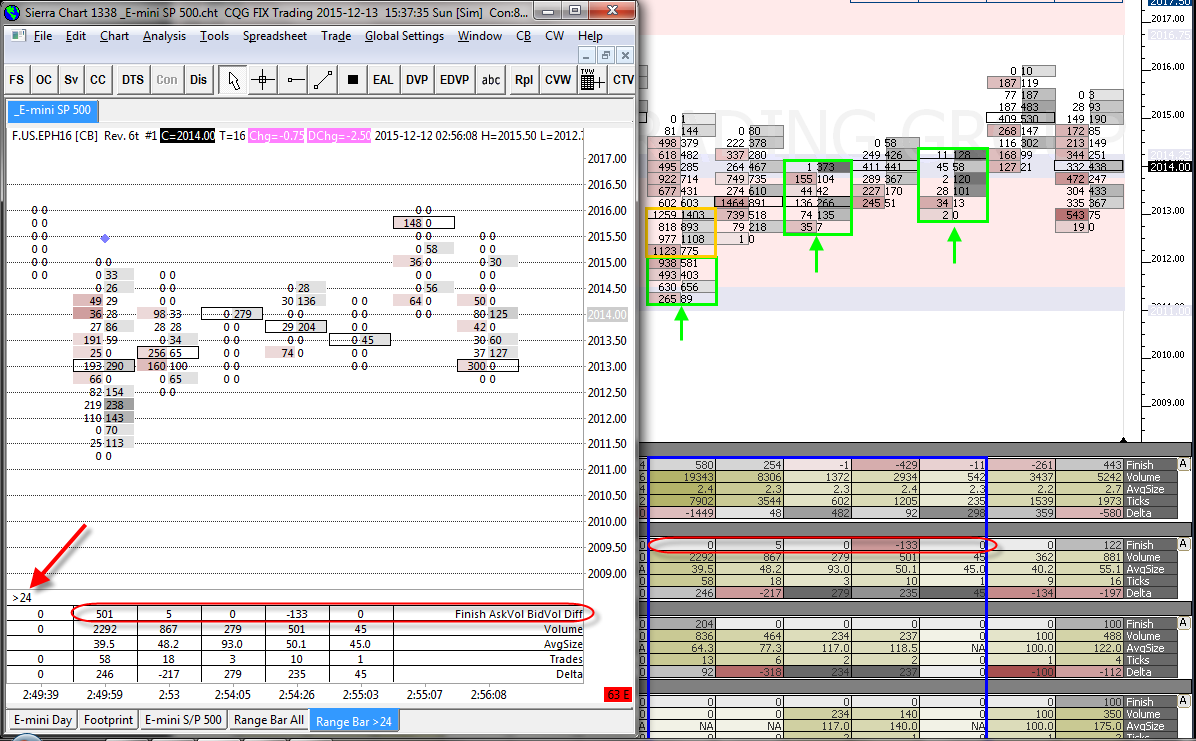
Task: Click the 2:54:26 time label
Action: pos(297,694)
